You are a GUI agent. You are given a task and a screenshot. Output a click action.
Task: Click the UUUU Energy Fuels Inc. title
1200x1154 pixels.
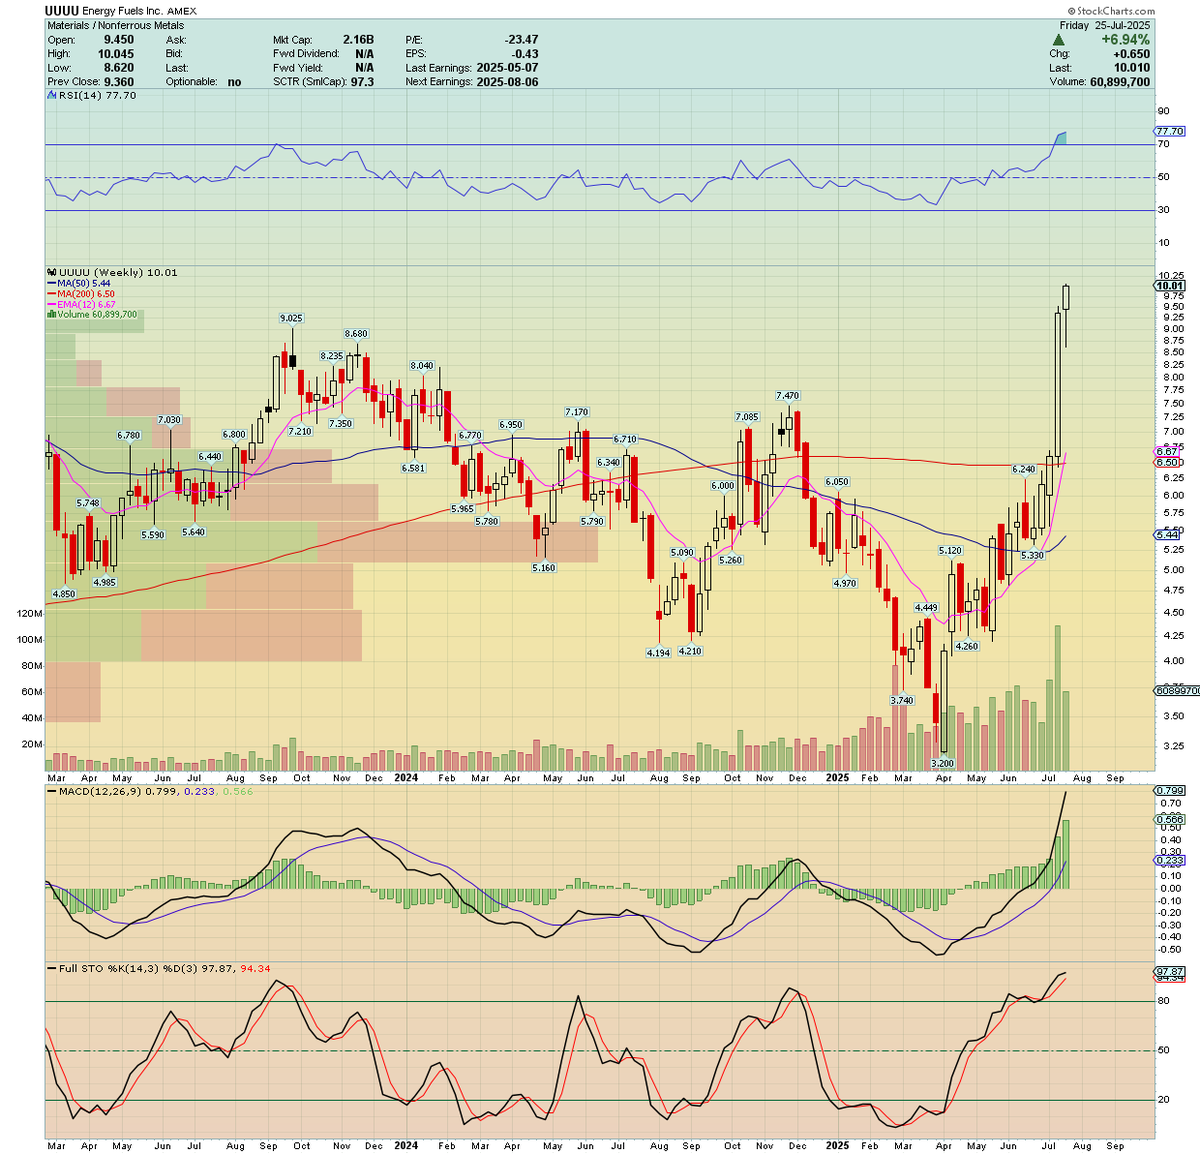121,11
